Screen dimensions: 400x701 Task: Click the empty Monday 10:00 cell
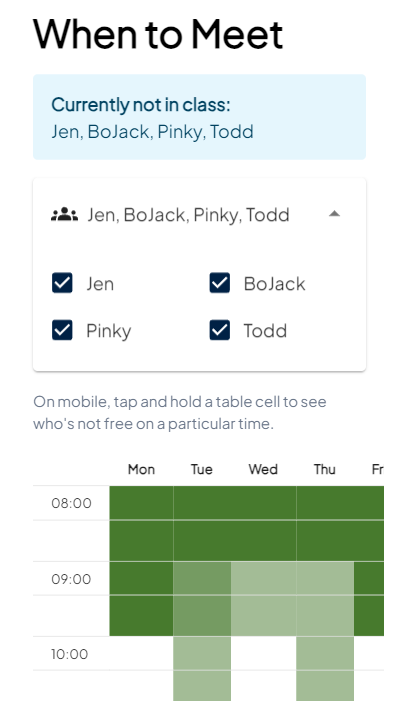141,653
